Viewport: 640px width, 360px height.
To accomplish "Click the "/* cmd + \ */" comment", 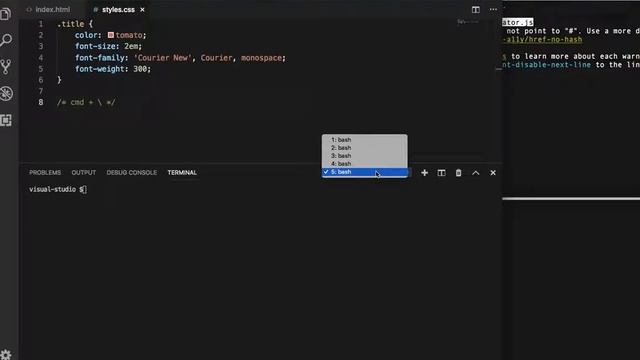I will (86, 102).
